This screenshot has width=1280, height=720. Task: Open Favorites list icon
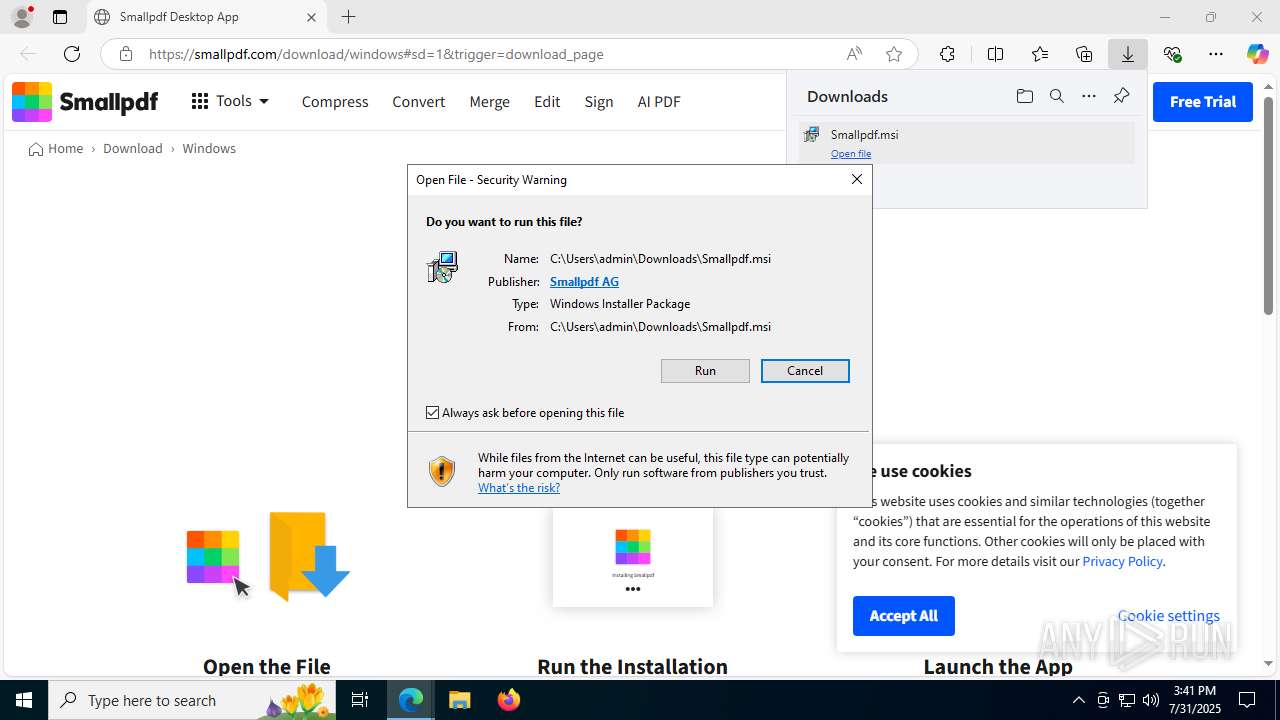pos(1040,54)
